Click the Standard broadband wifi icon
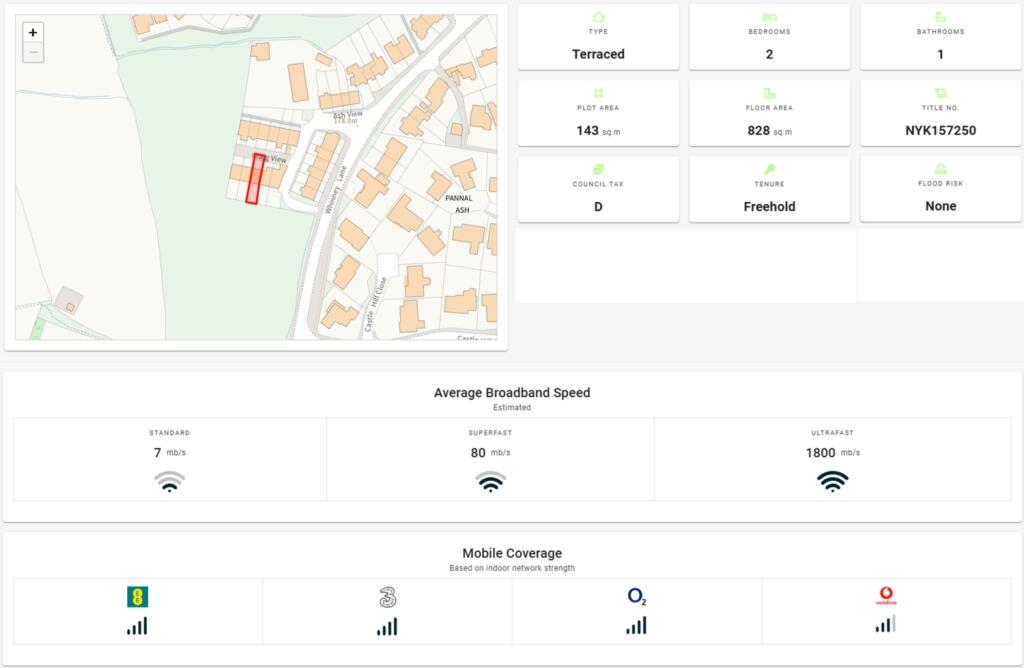This screenshot has width=1024, height=668. tap(170, 481)
